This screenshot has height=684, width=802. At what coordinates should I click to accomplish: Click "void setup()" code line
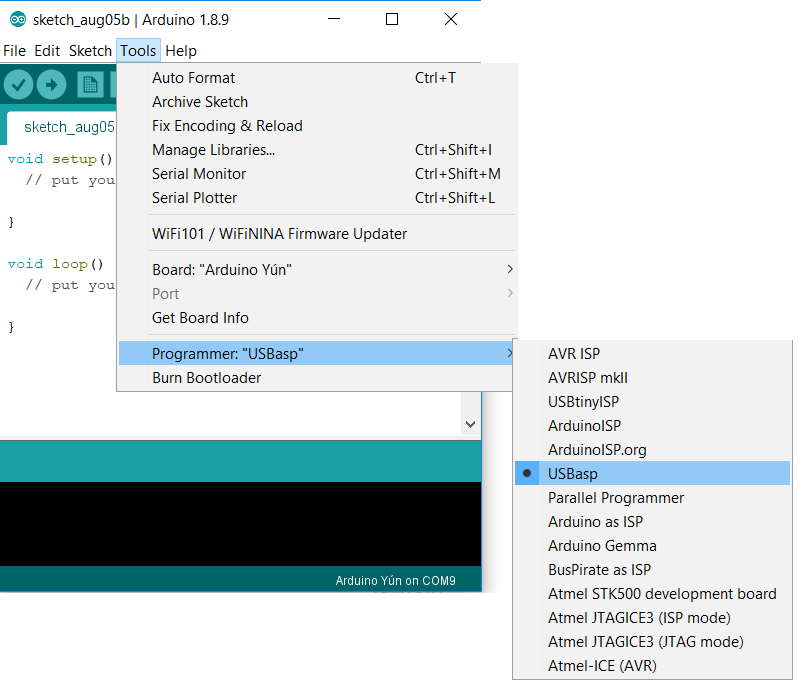(60, 159)
